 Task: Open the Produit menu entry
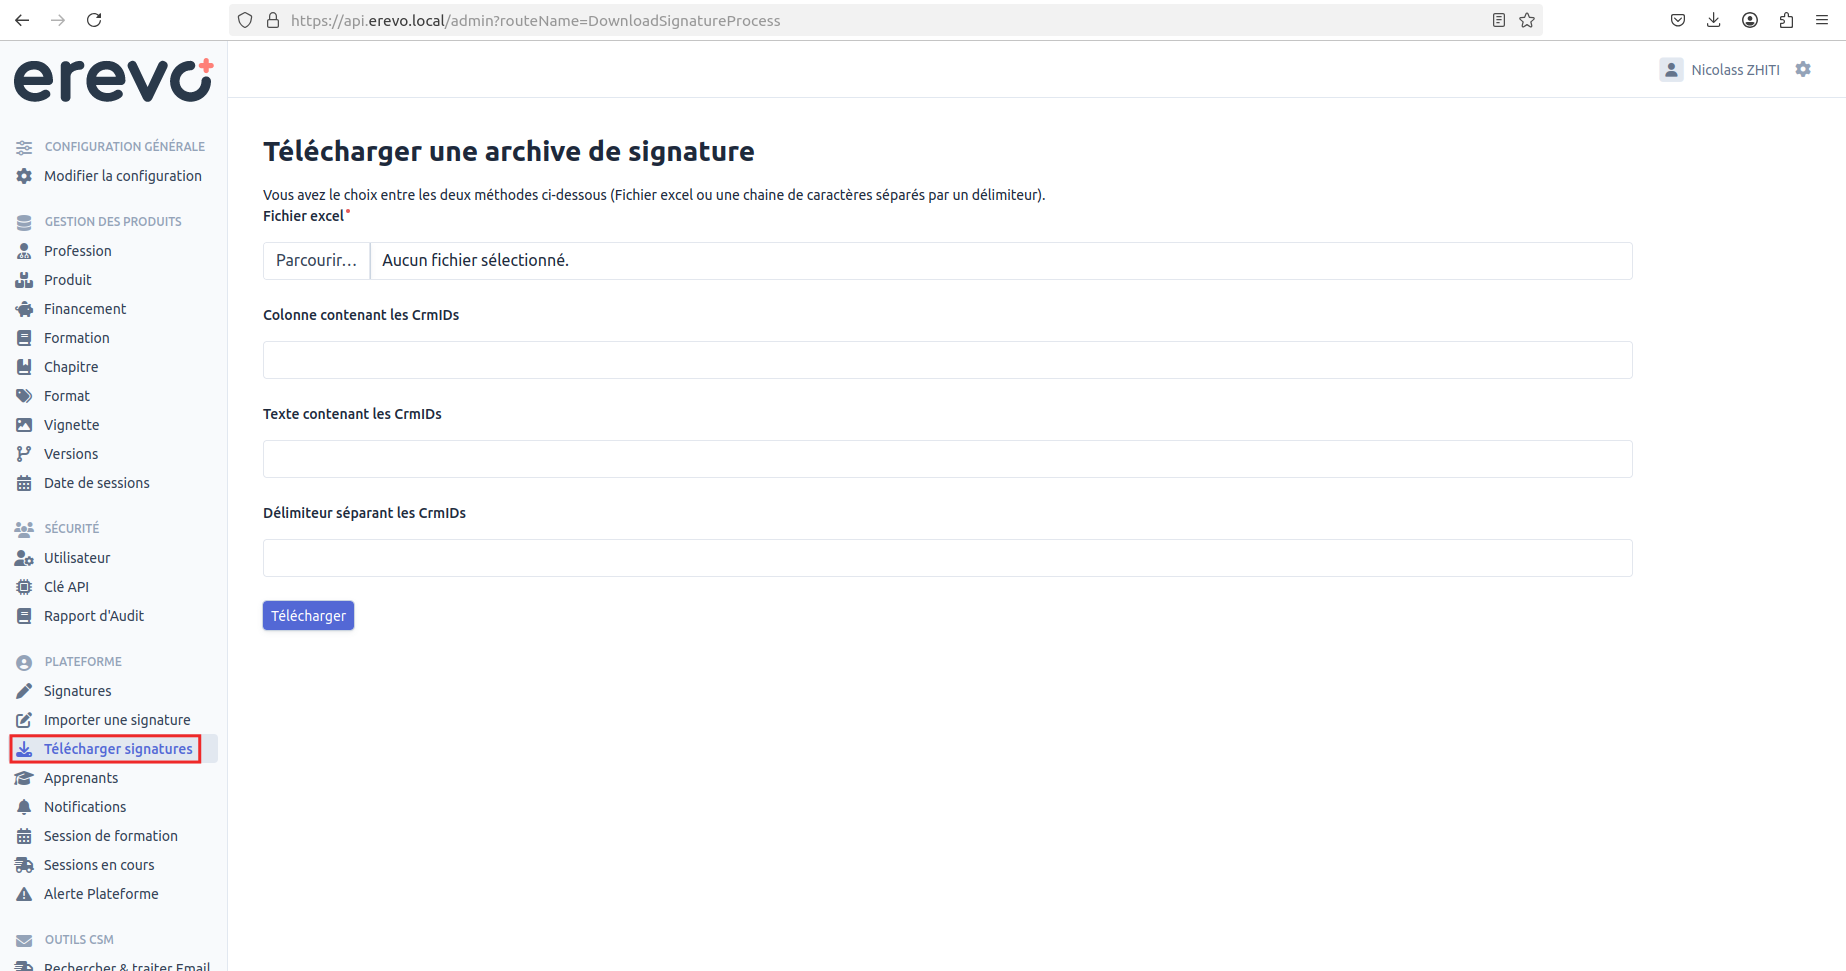tap(68, 280)
